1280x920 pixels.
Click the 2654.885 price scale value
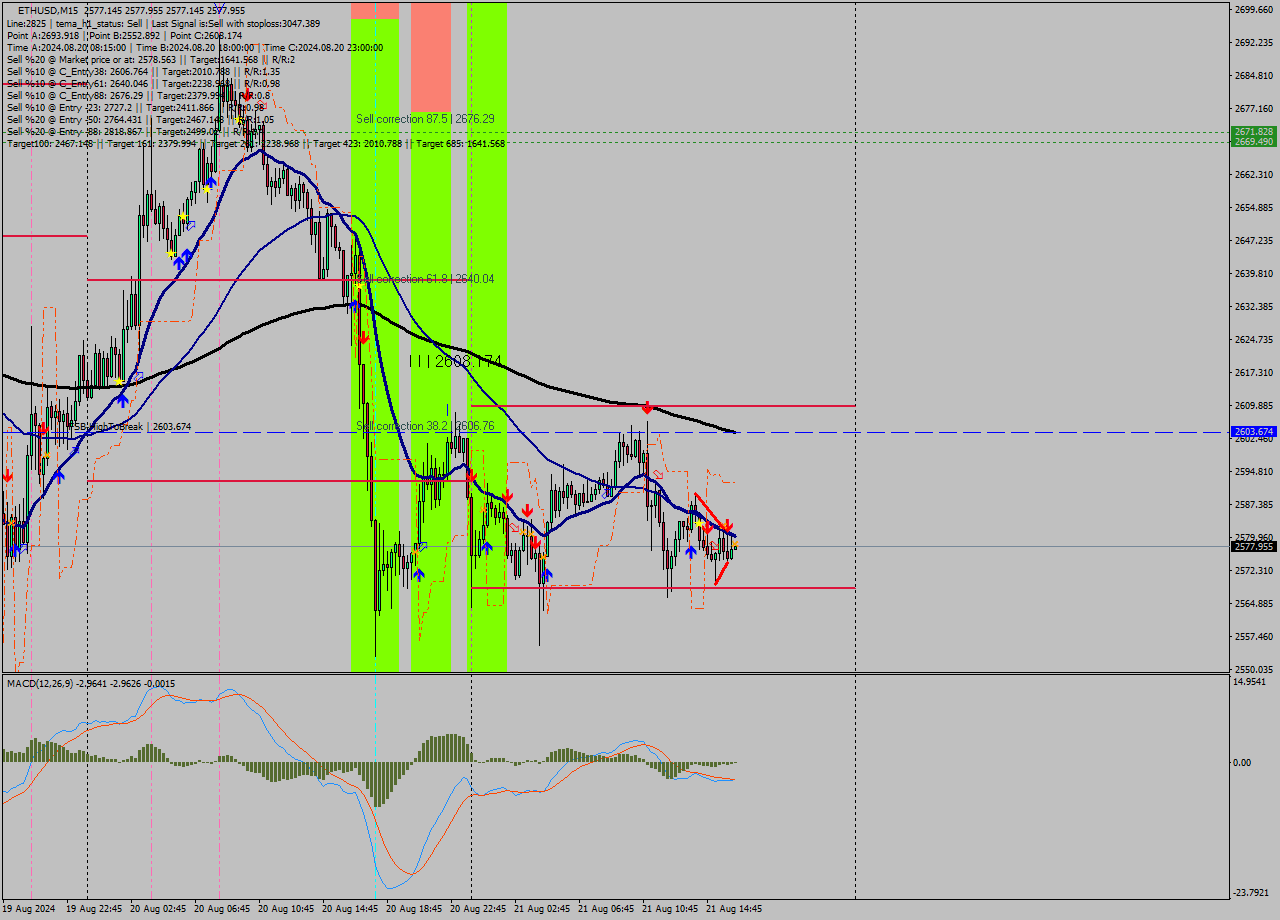(x=1254, y=207)
